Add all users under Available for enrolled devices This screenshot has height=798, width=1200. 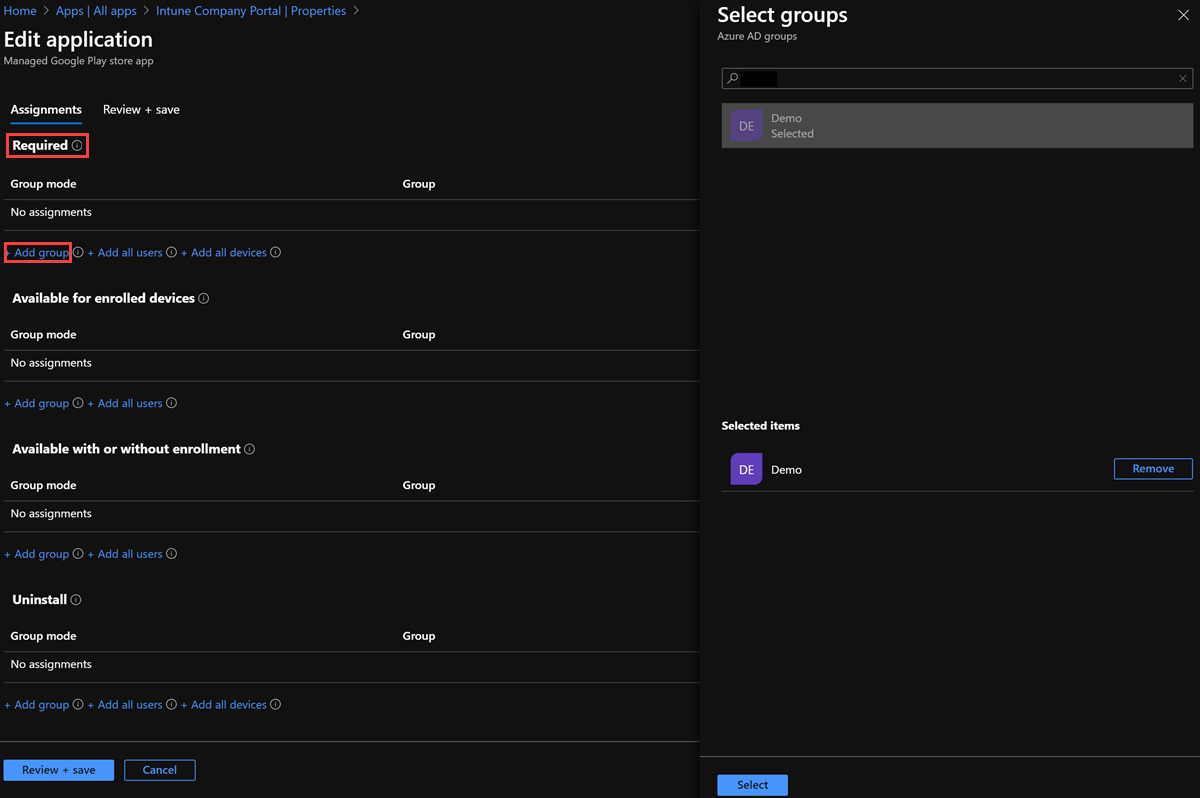click(125, 404)
